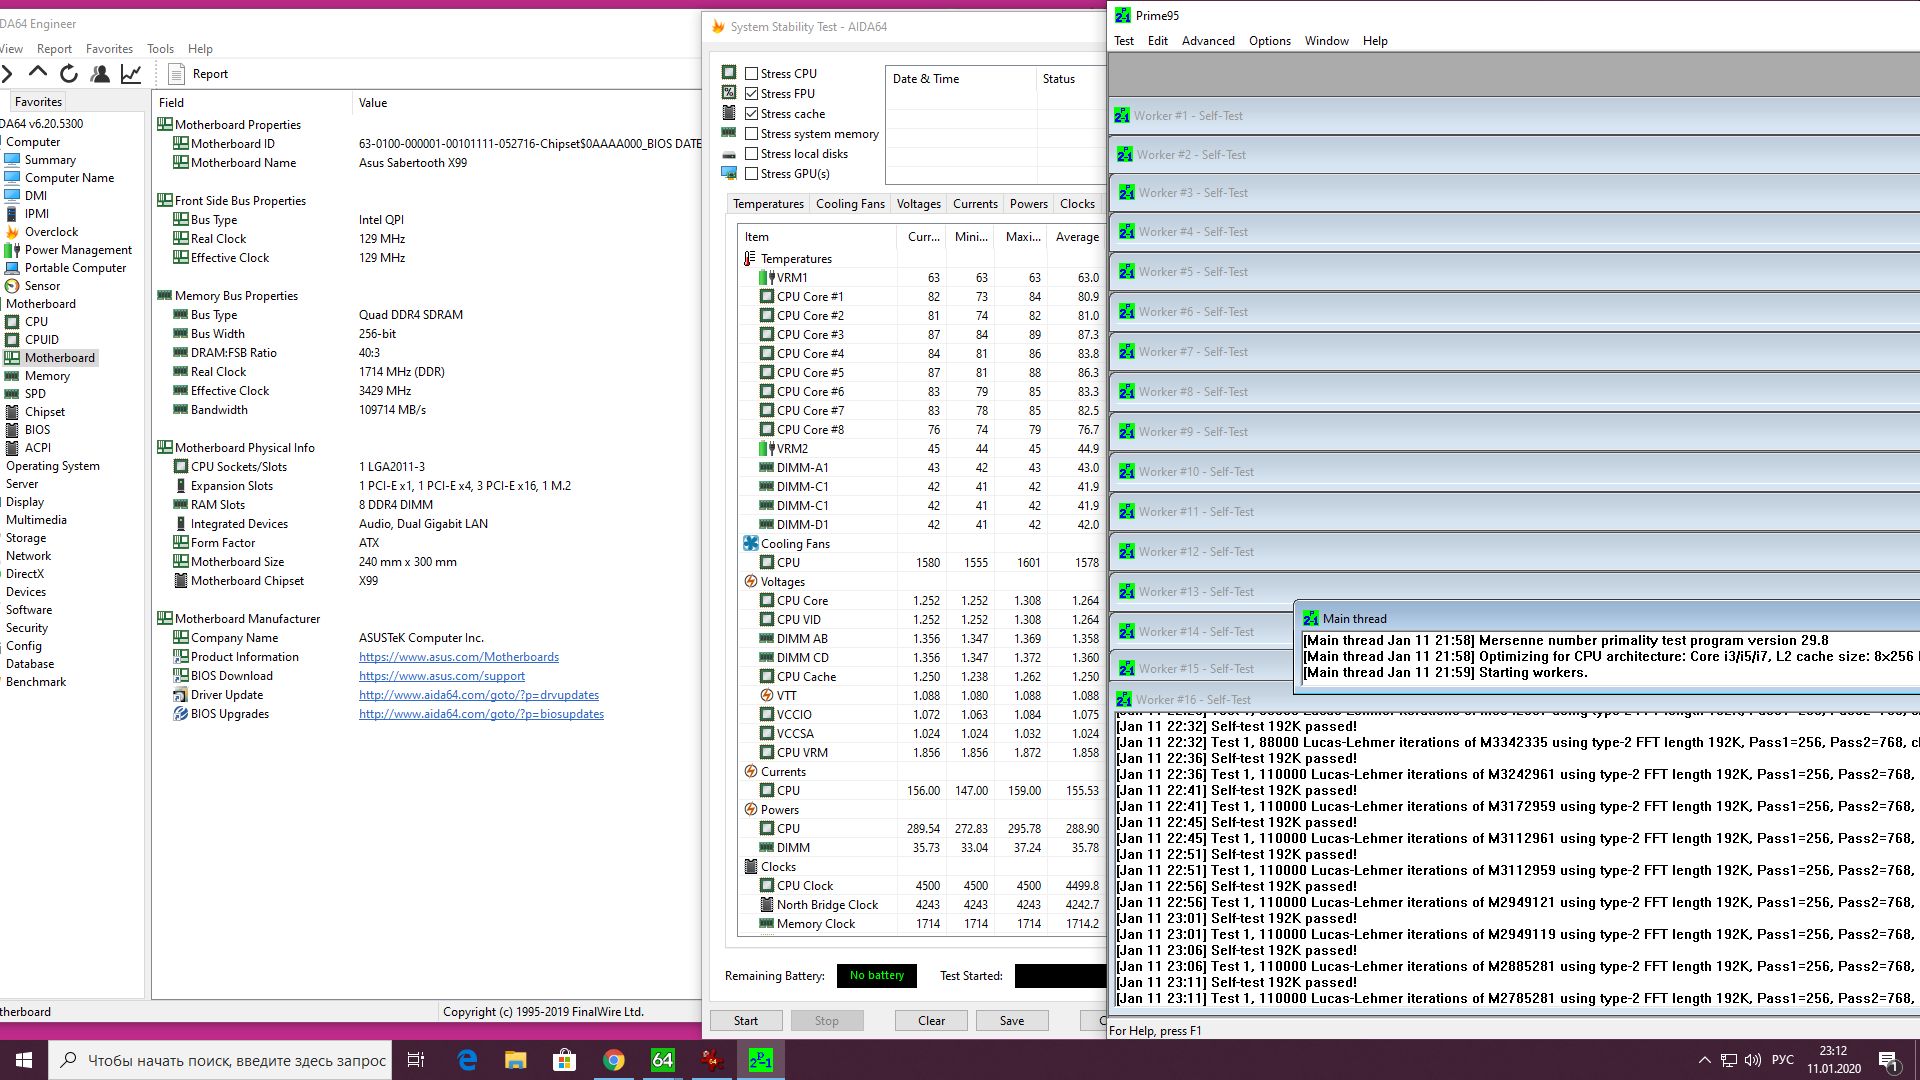Switch to the Cooling Fans tab
The height and width of the screenshot is (1080, 1920).
coord(849,204)
